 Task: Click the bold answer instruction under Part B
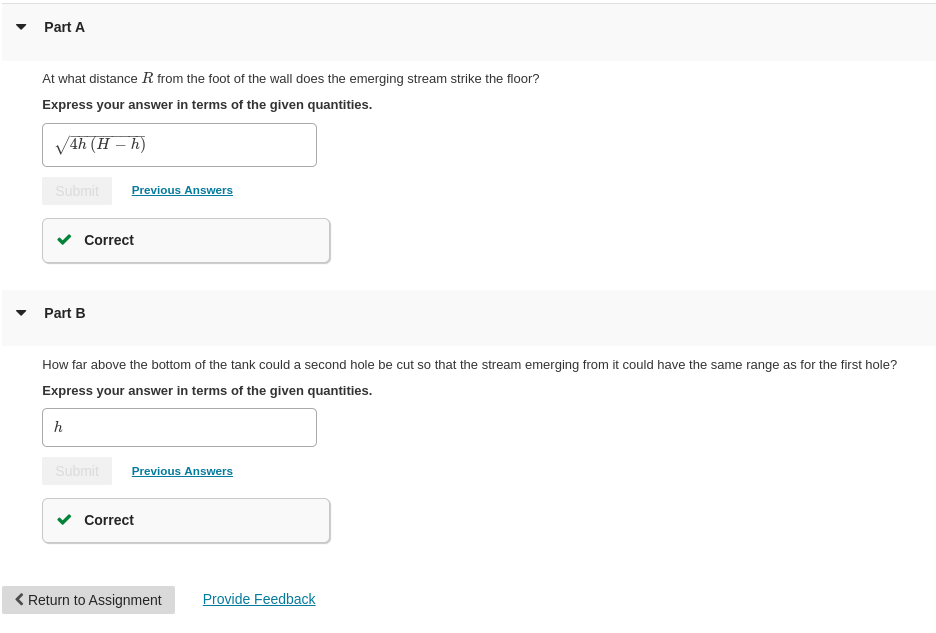click(207, 390)
